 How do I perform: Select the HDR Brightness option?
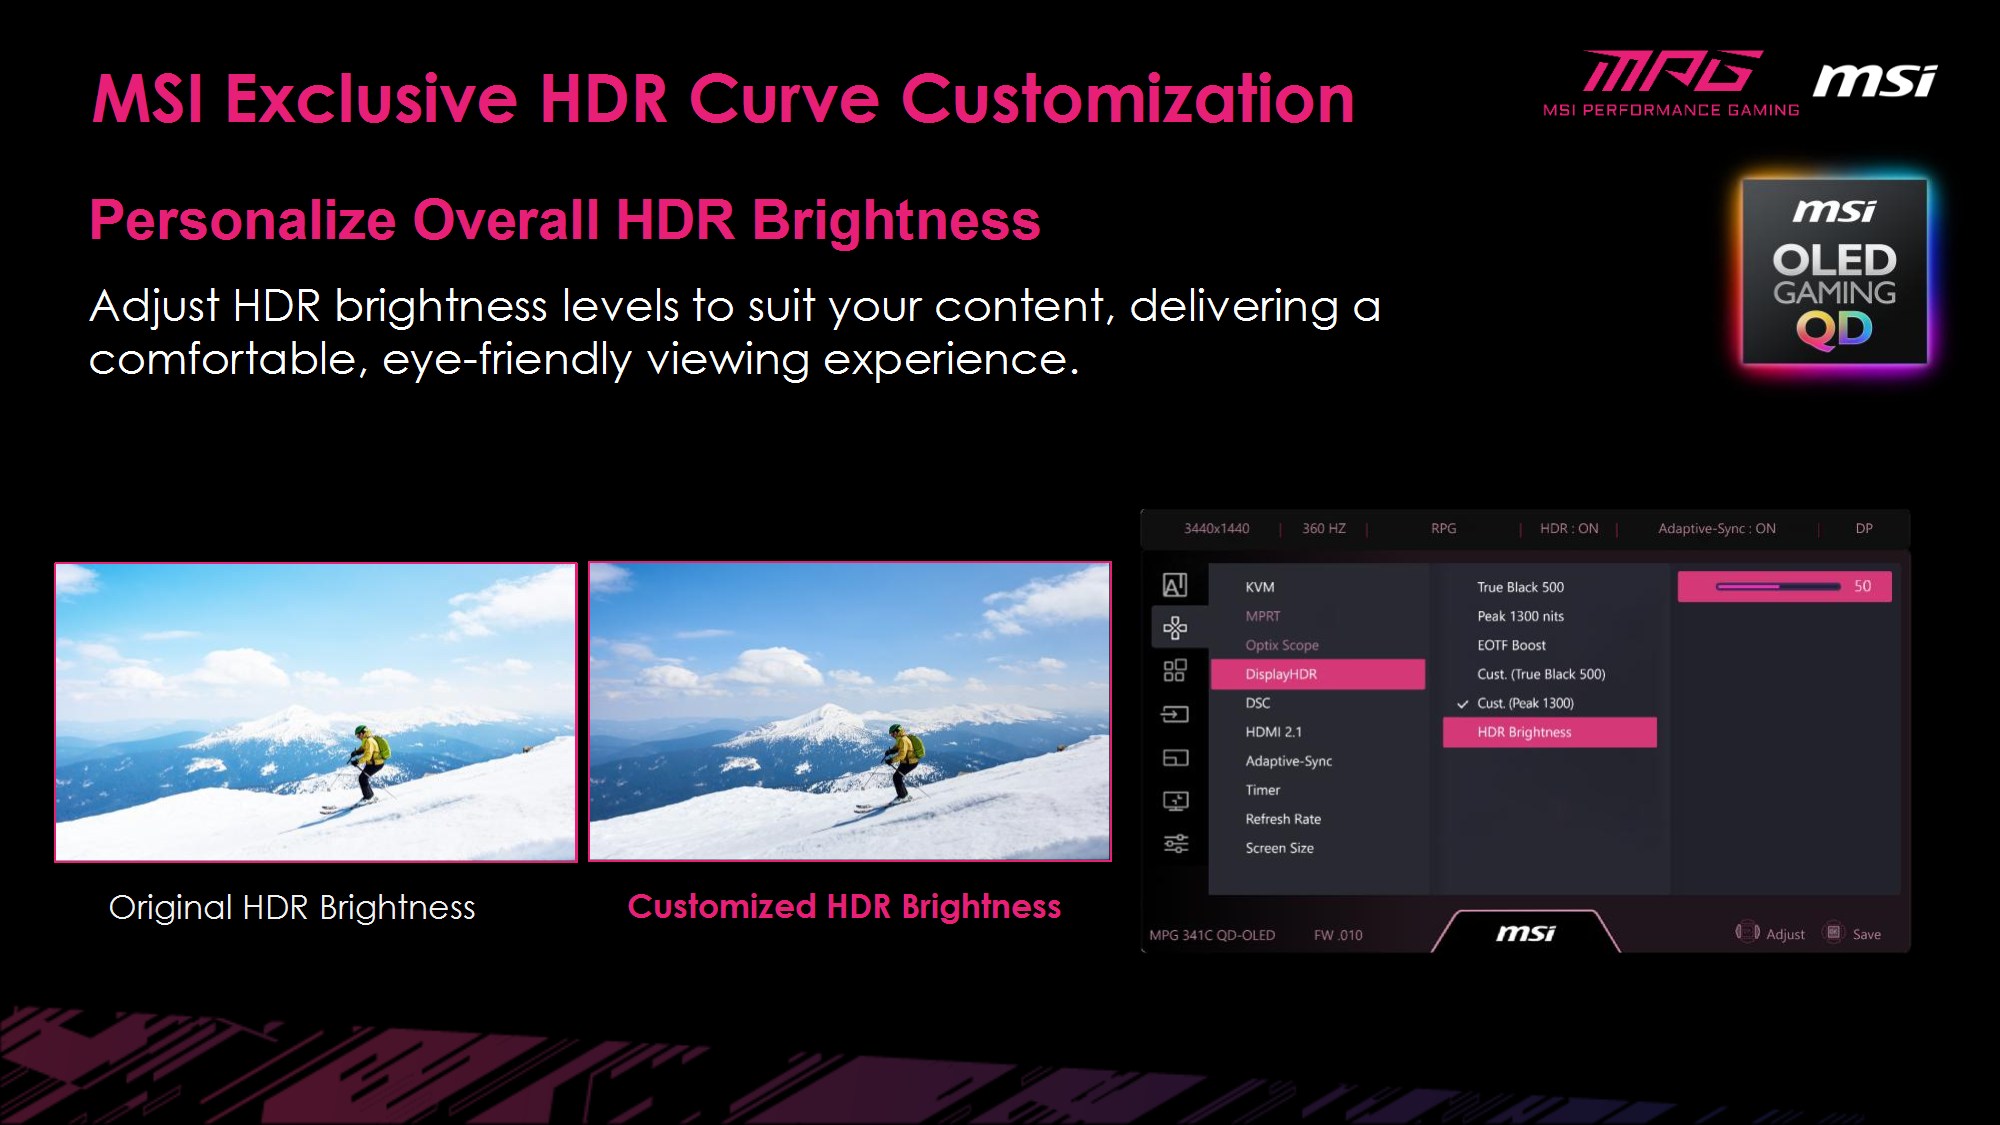point(1548,732)
